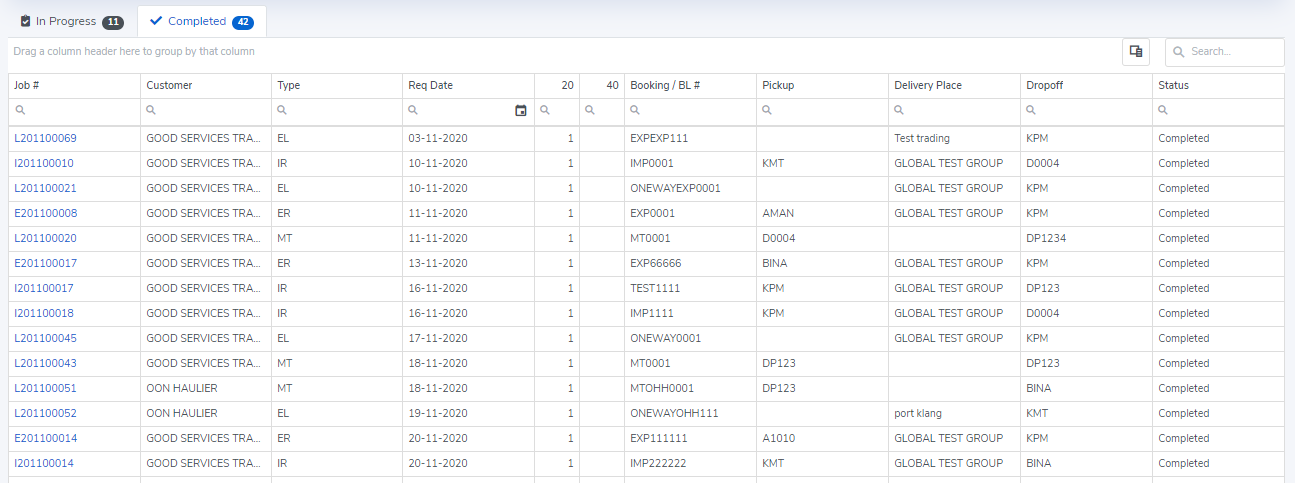Click the Booking / BL # filter icon
Viewport: 1295px width, 483px height.
636,111
